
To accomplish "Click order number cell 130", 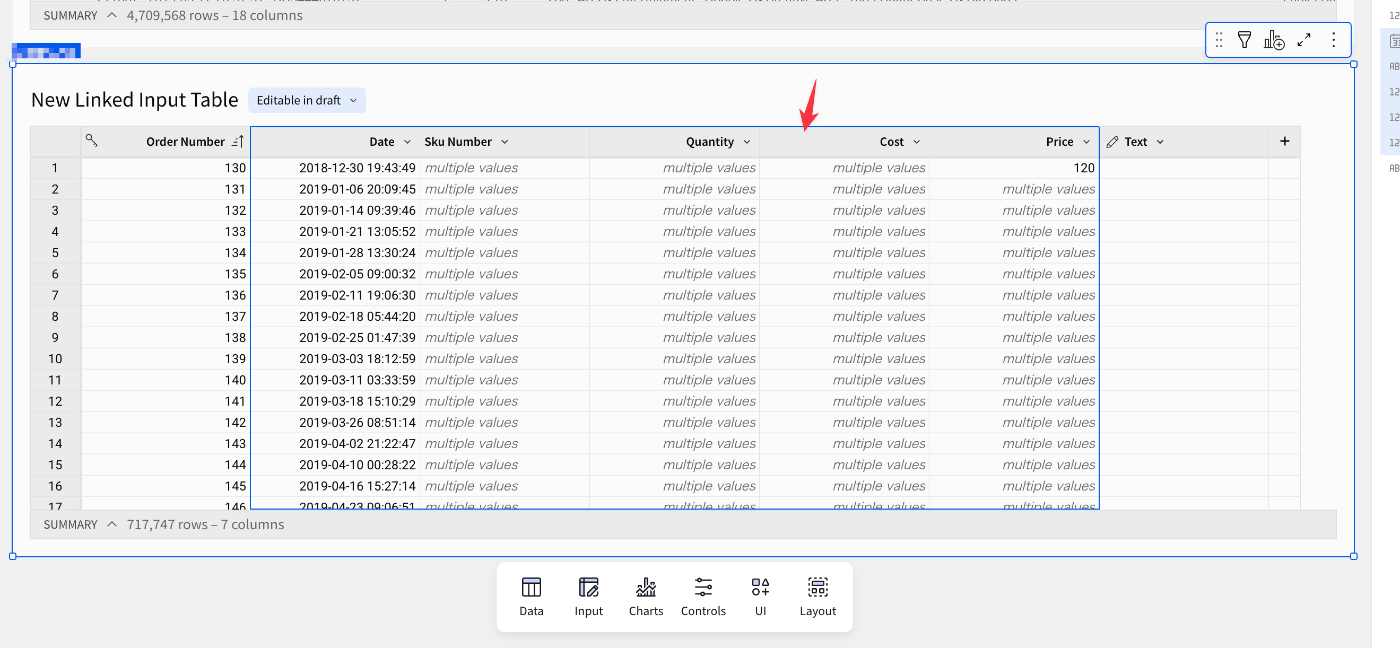I will point(165,168).
